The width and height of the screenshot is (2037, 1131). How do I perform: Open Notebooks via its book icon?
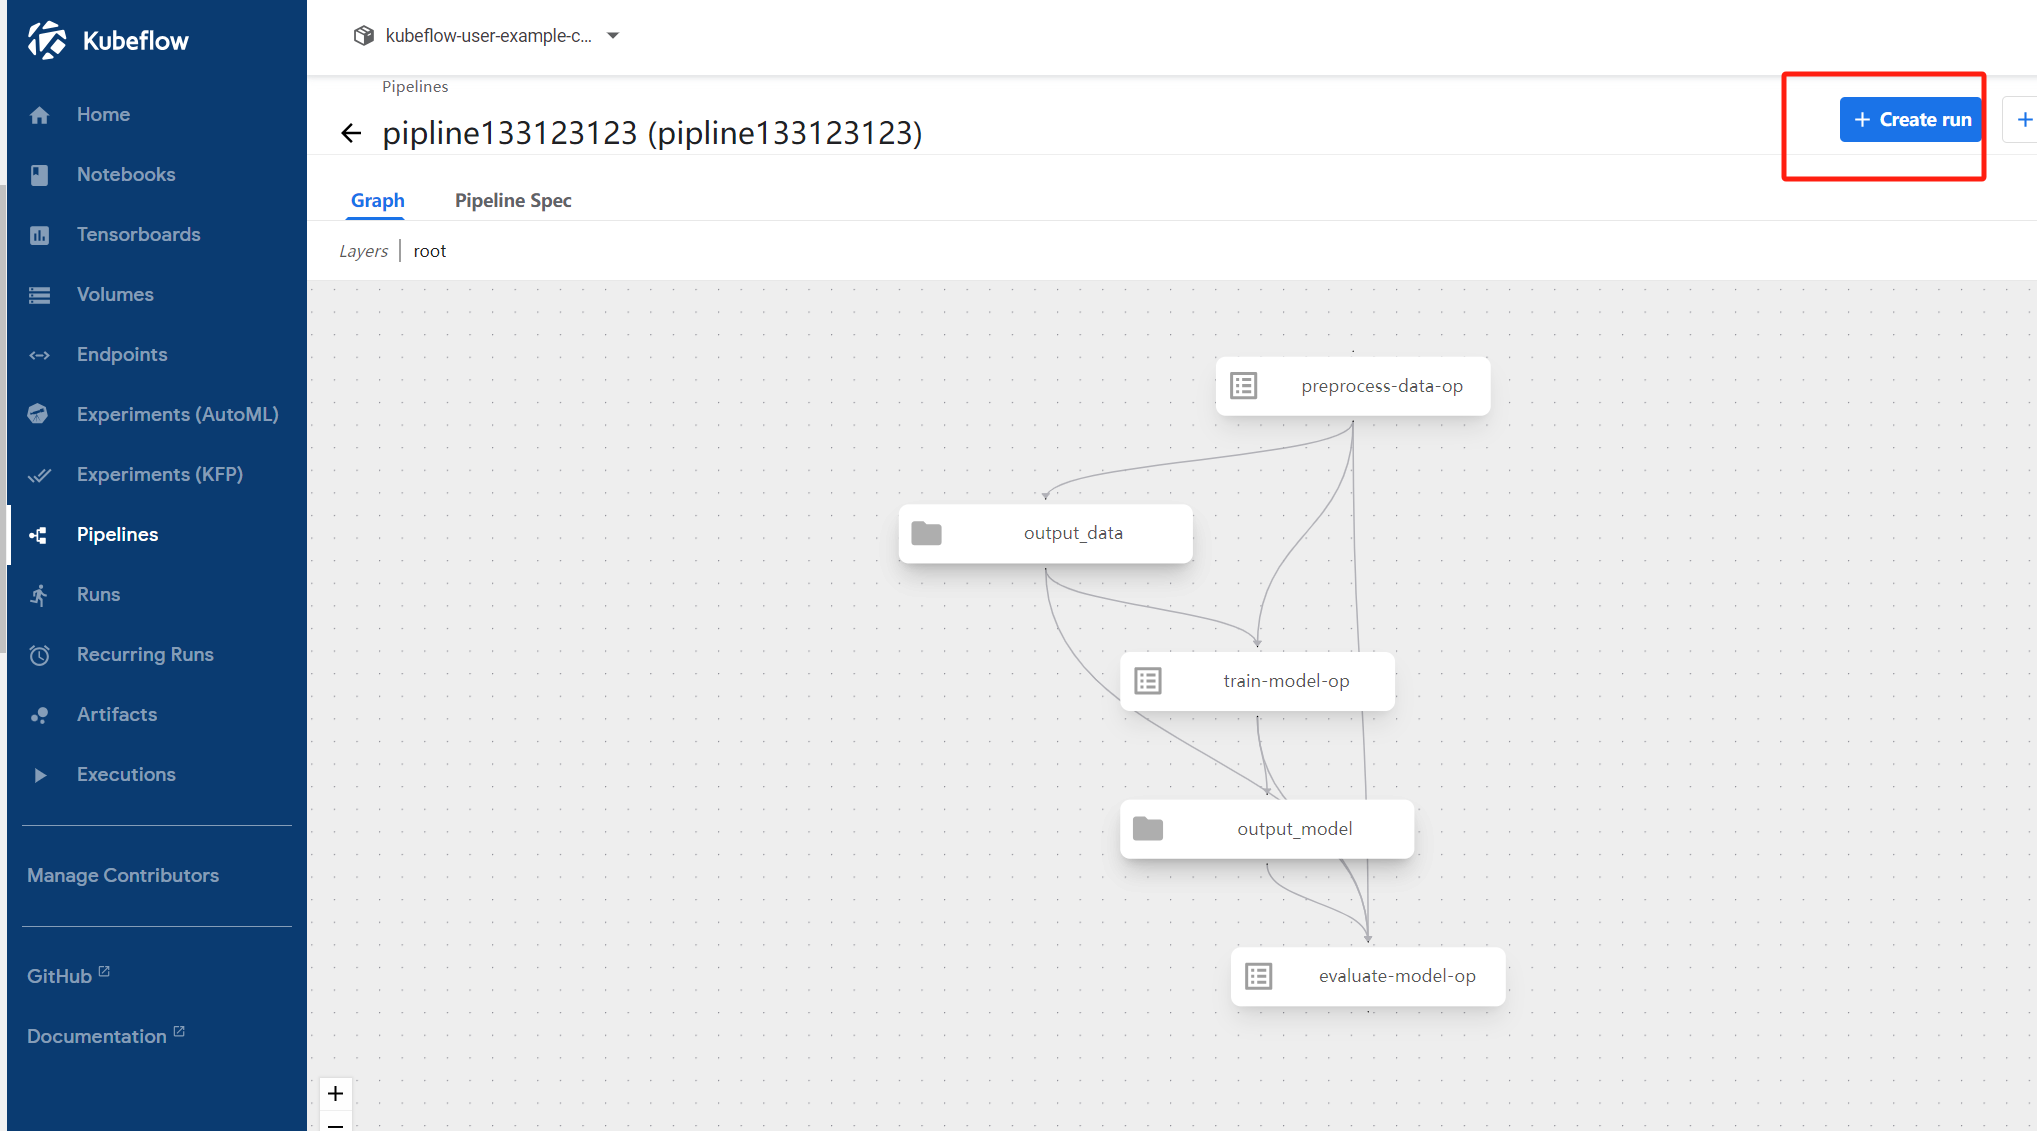[x=39, y=175]
